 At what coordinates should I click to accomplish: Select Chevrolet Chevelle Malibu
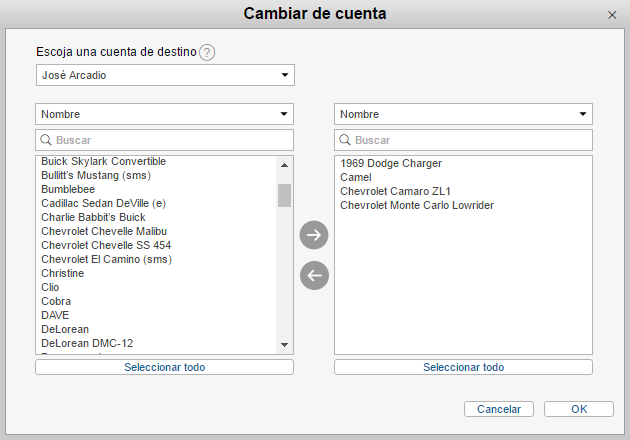click(104, 231)
